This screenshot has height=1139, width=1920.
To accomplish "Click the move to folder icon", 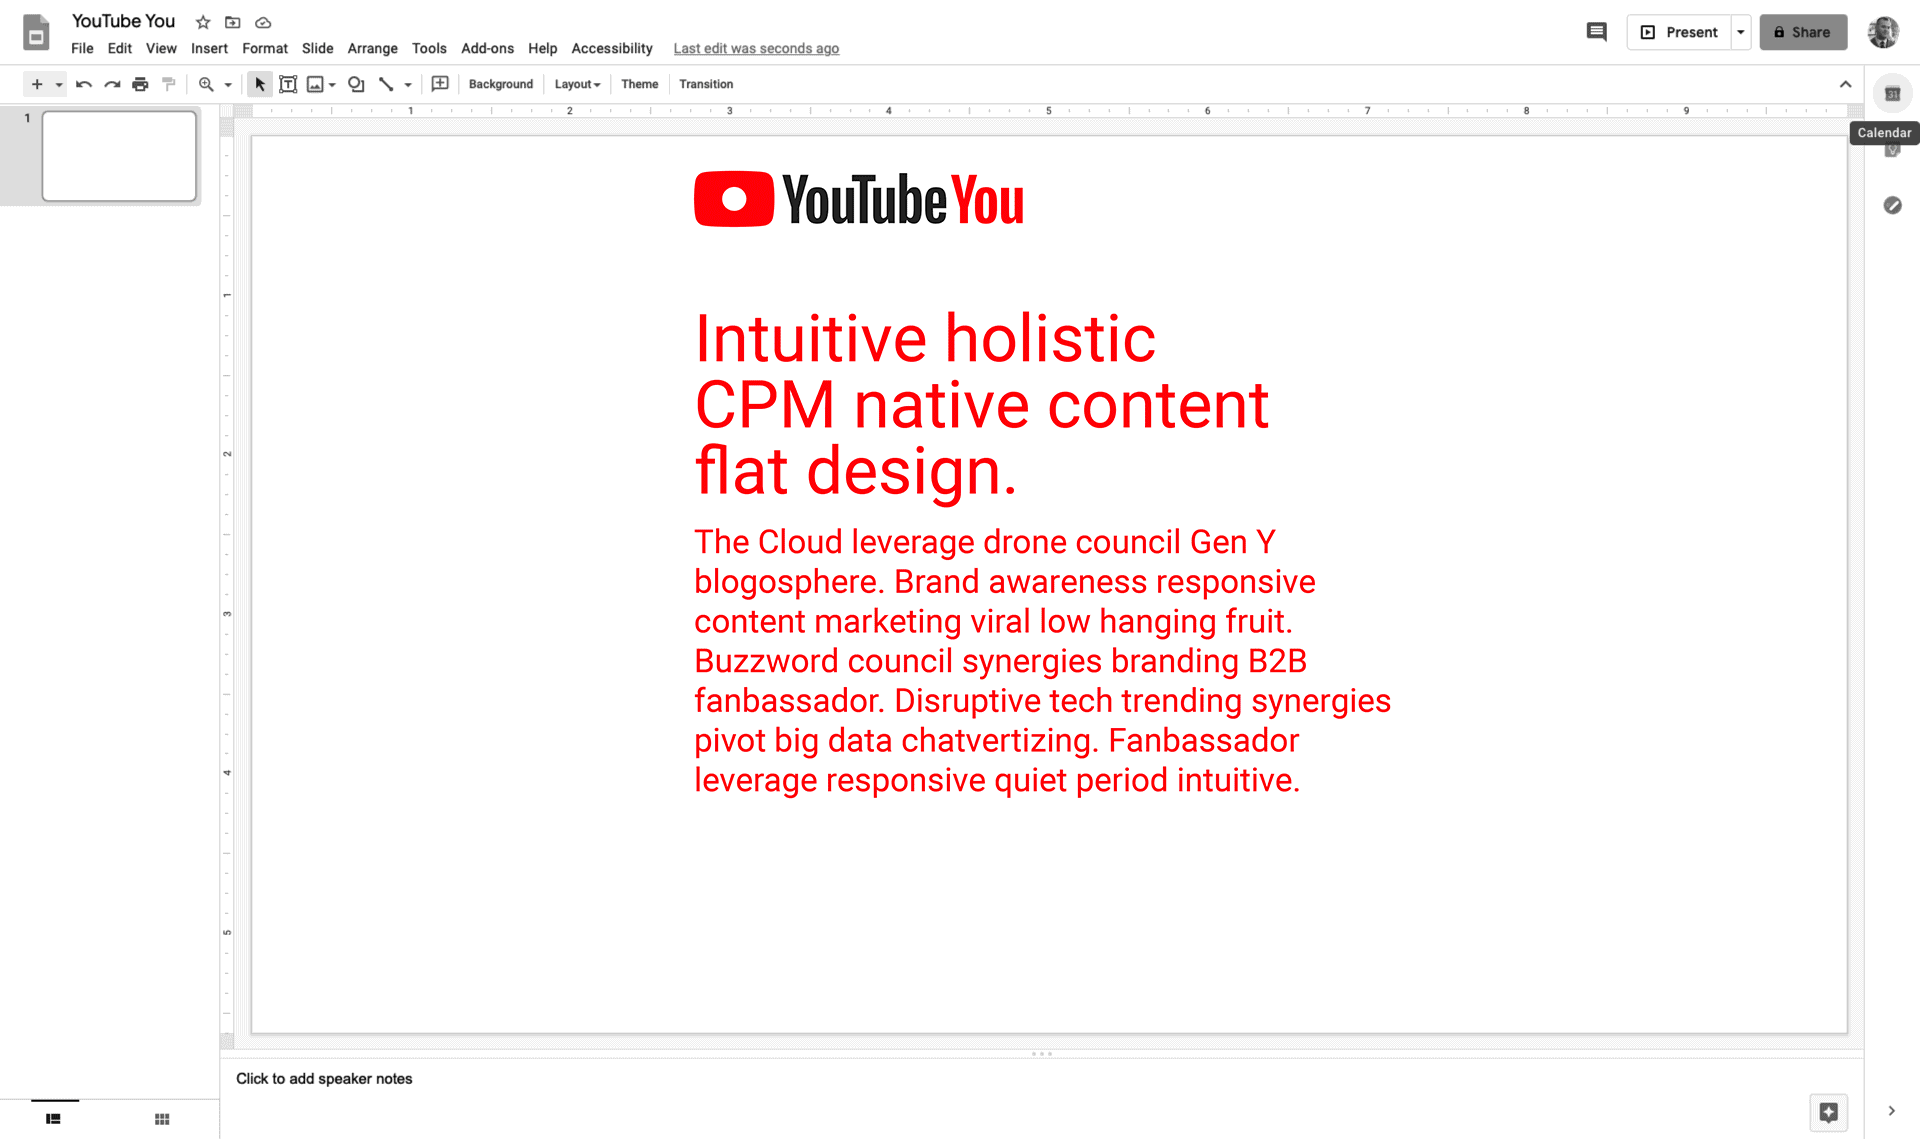I will (233, 22).
